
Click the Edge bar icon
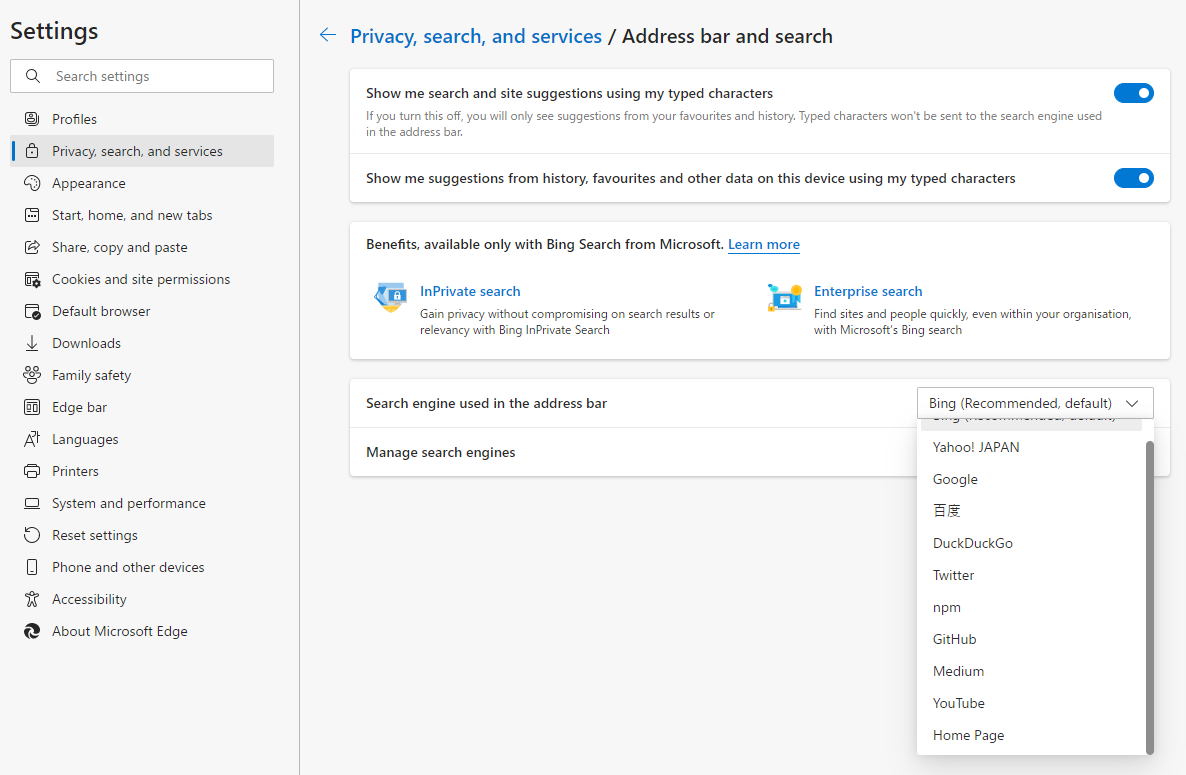coord(32,408)
